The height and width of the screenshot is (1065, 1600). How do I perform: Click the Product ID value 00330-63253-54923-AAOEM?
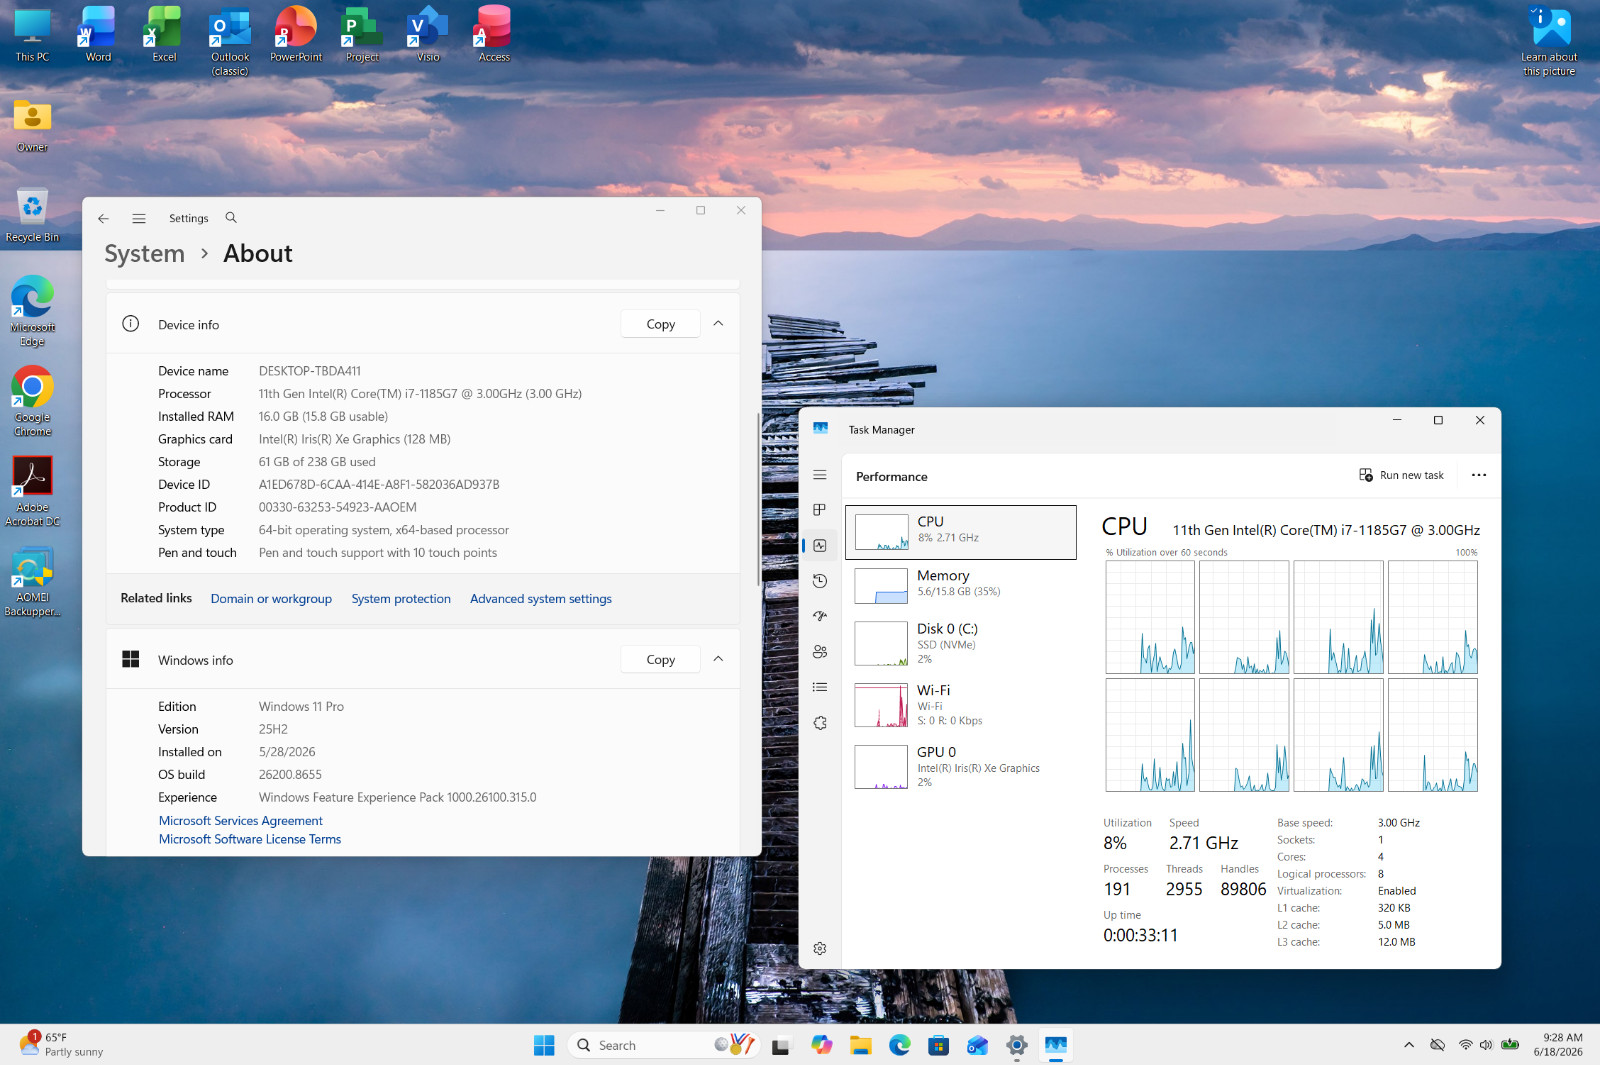(x=337, y=508)
